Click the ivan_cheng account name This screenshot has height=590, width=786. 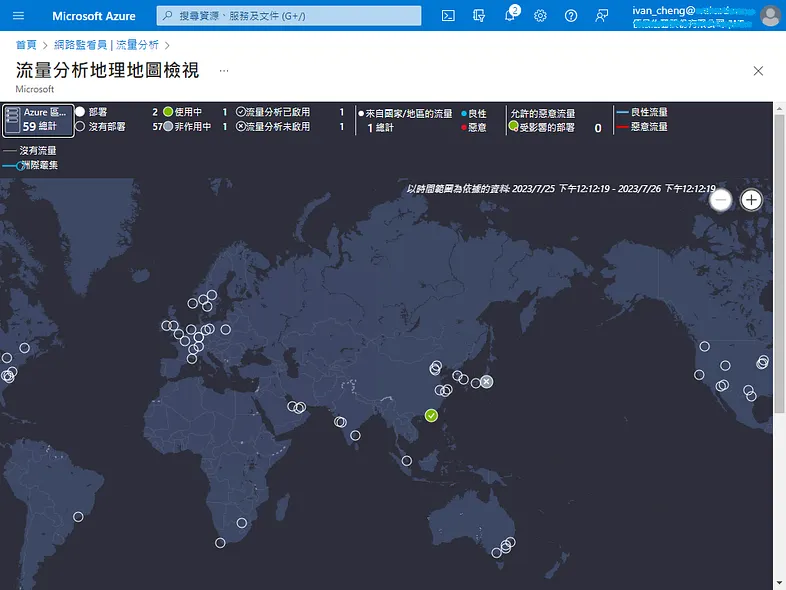pyautogui.click(x=663, y=10)
